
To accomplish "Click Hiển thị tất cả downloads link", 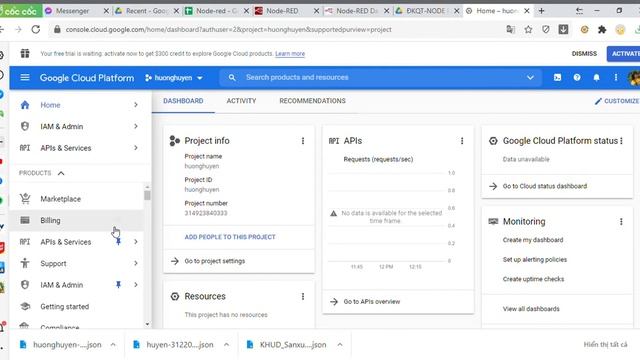I will click(x=605, y=345).
